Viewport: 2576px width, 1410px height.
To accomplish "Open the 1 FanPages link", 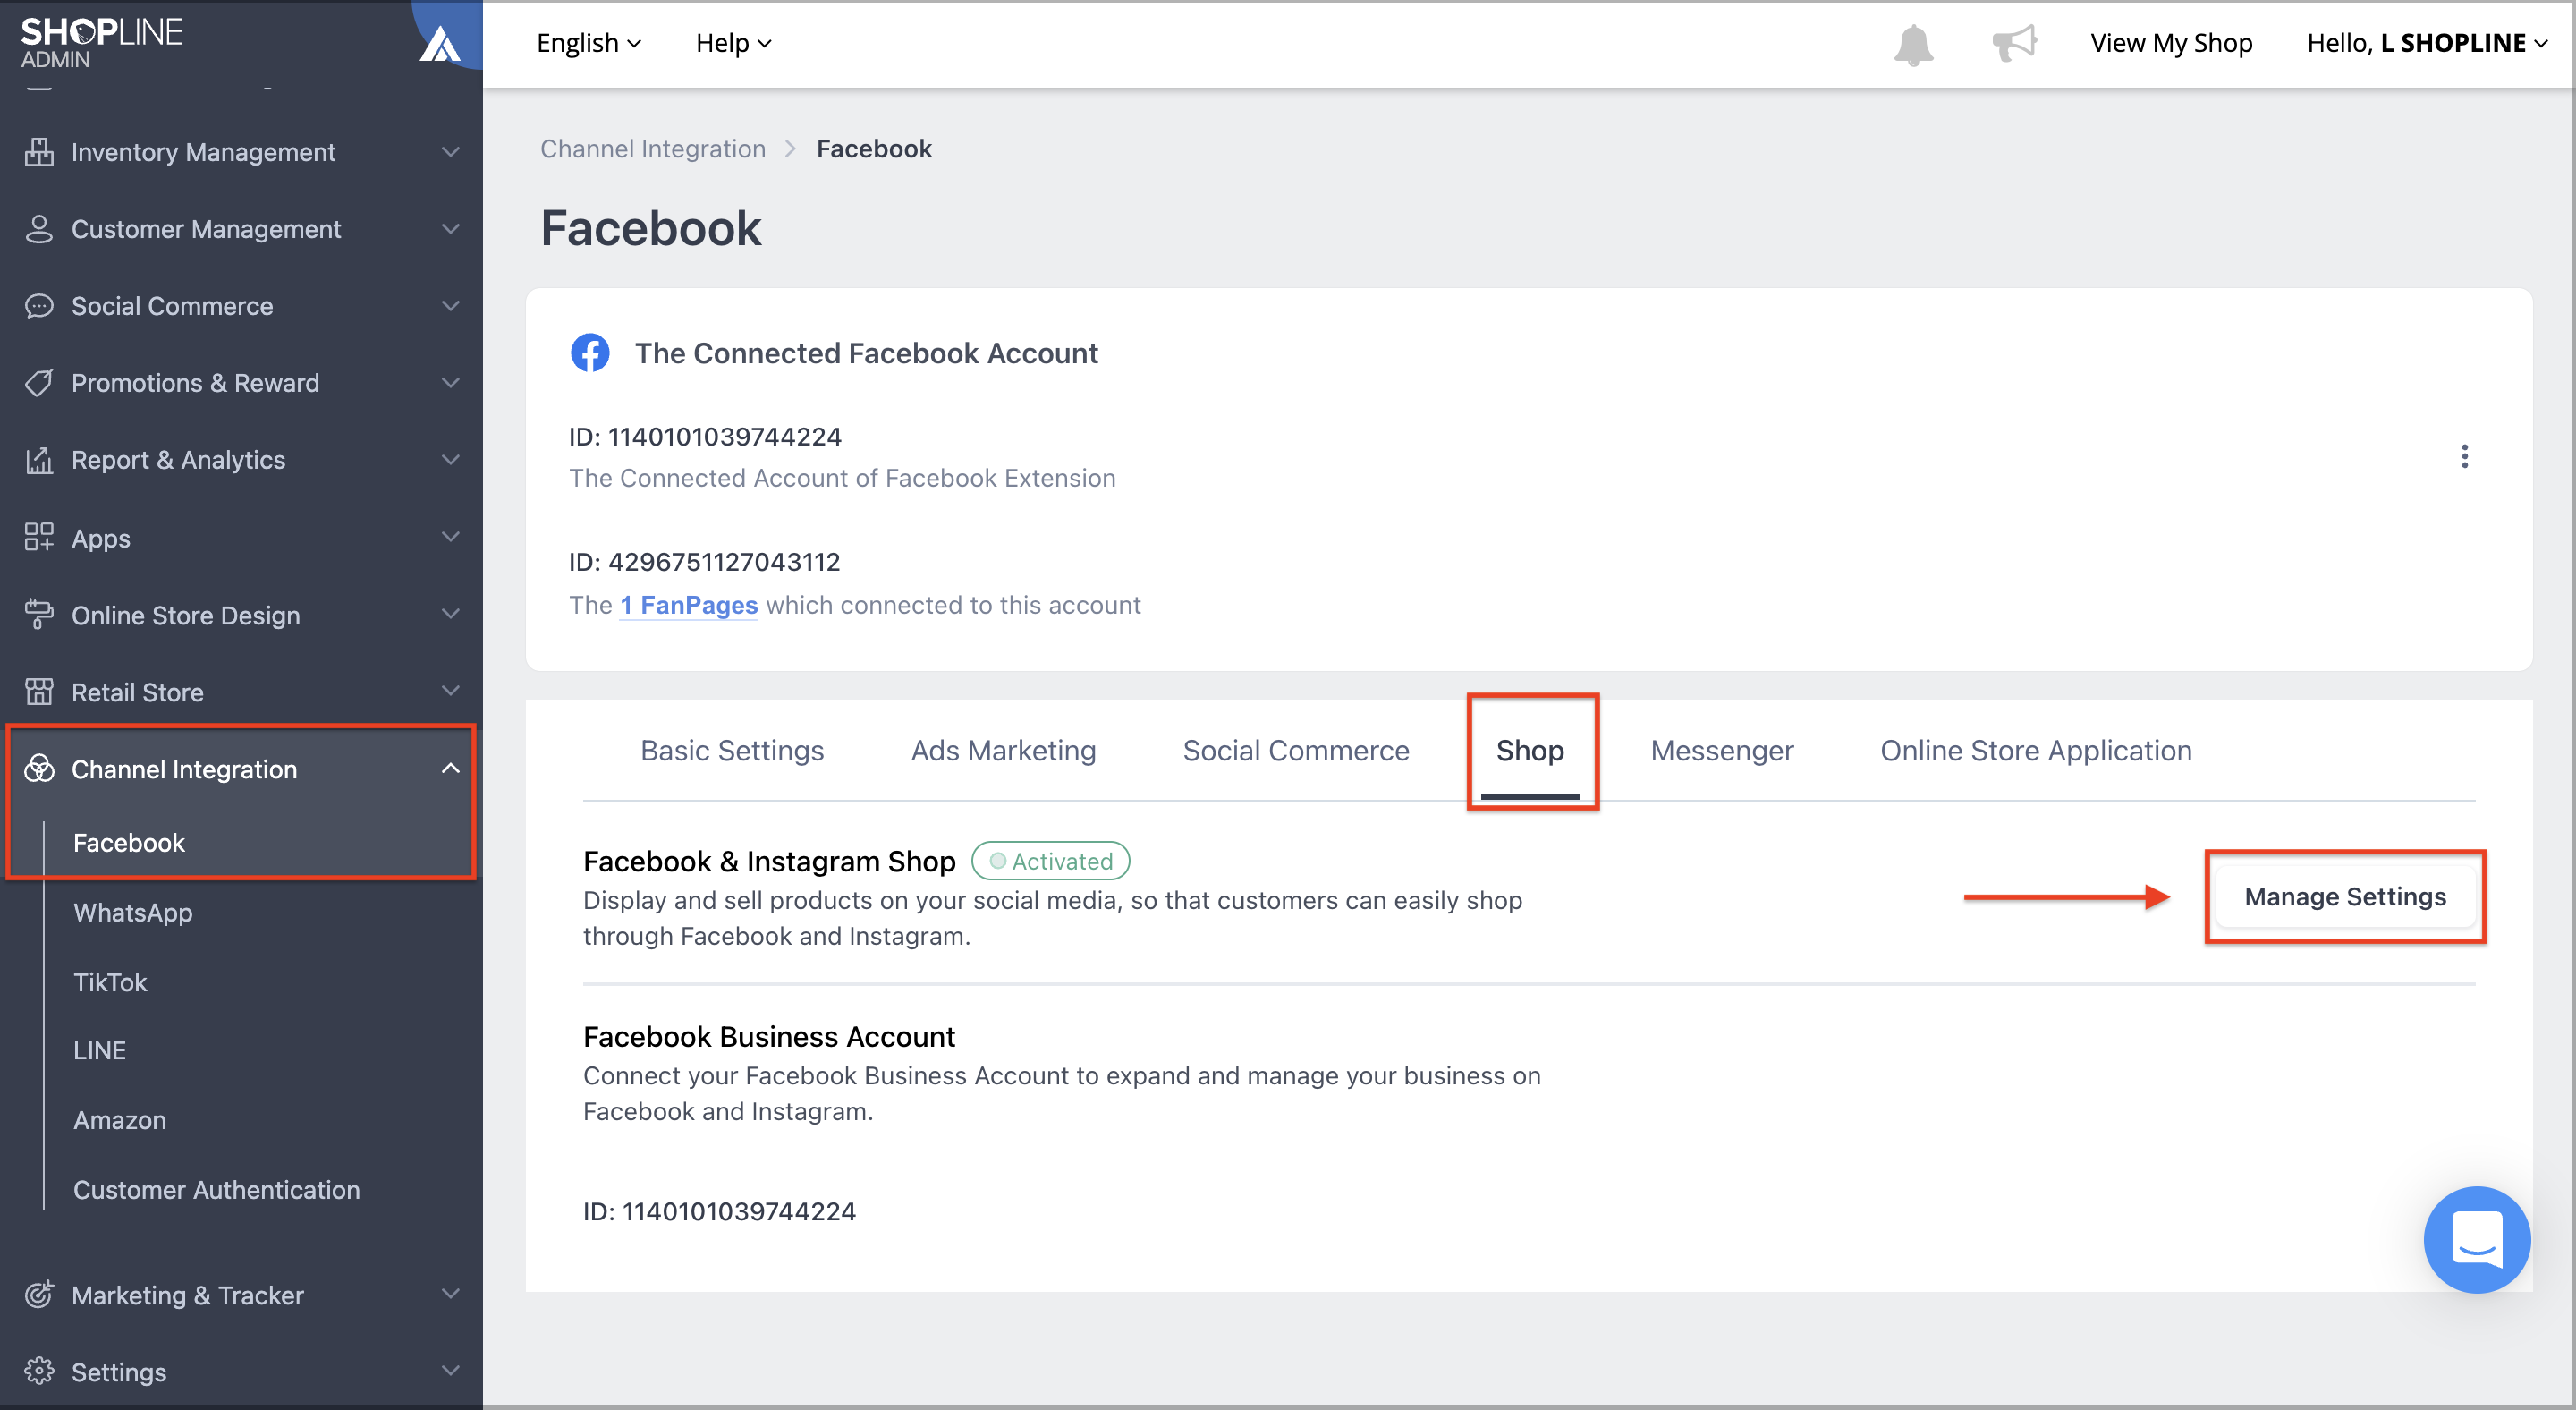I will [688, 605].
